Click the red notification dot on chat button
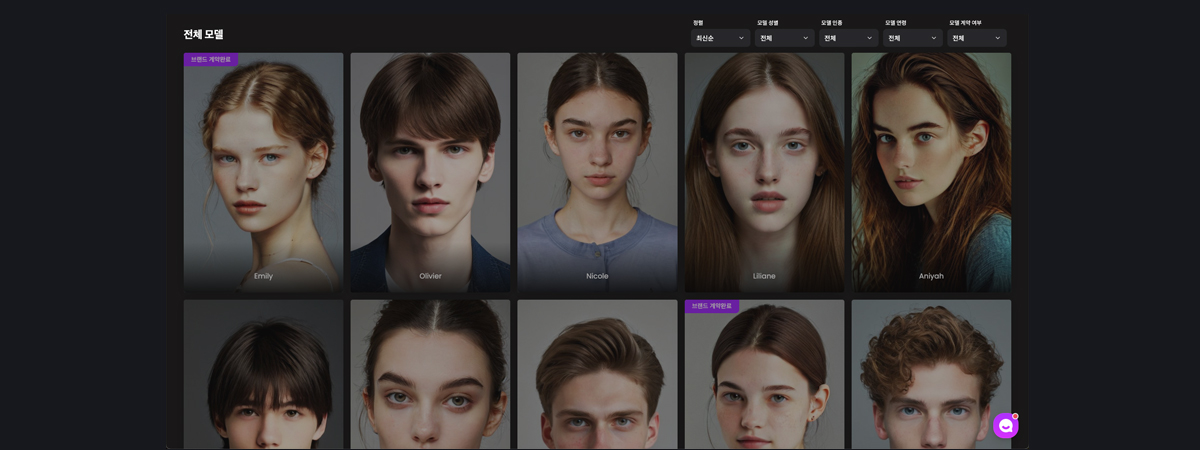Viewport: 1200px width, 450px height. [1015, 416]
